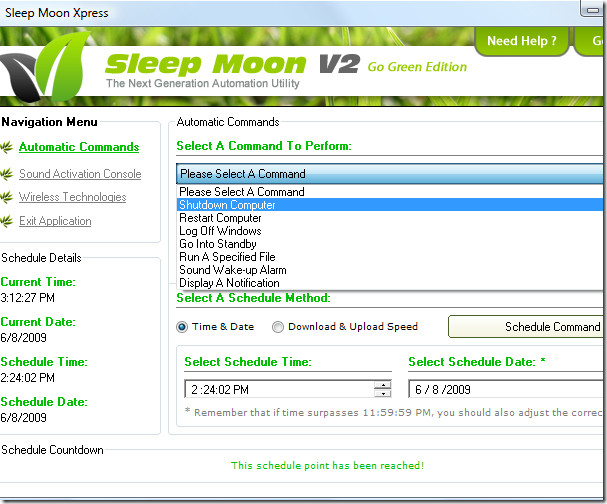Click the leaf icon beside Wireless Technologies

point(6,197)
